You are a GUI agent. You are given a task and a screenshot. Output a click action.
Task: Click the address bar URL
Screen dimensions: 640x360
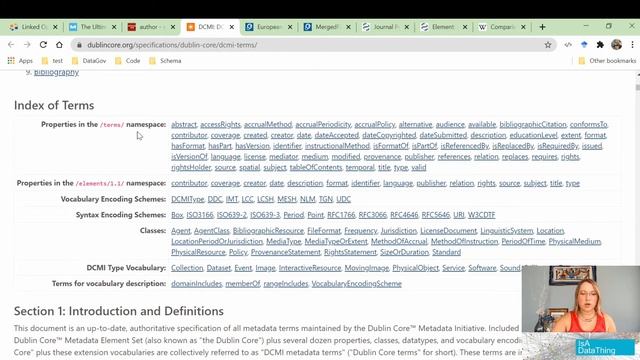(172, 45)
